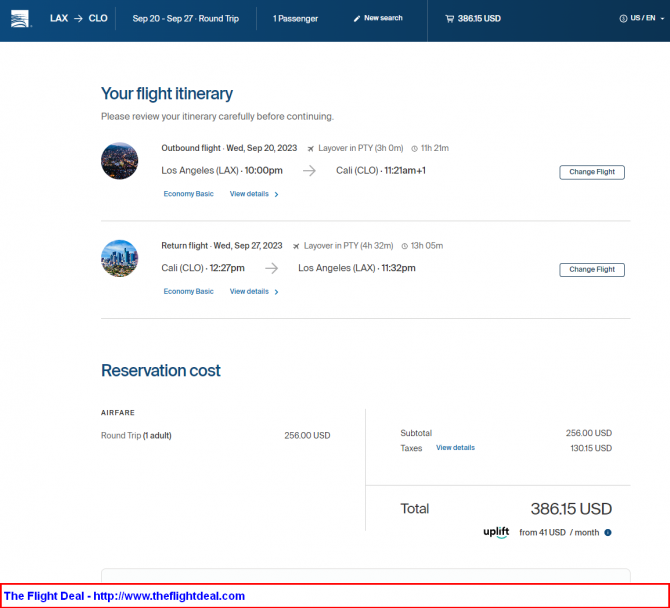Viewport: 670px width, 608px height.
Task: Click the LAX → CLO route in header
Action: pos(79,18)
